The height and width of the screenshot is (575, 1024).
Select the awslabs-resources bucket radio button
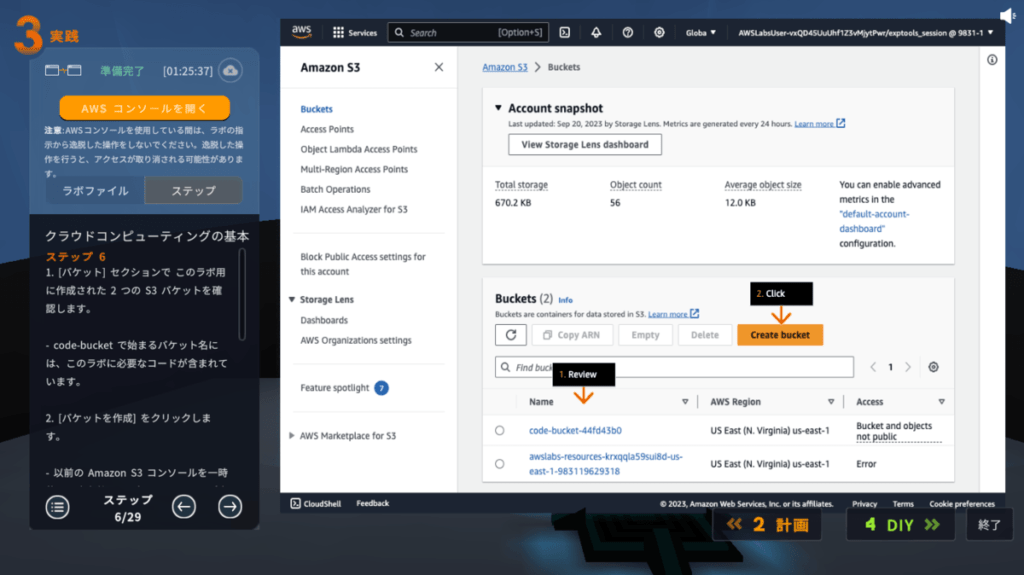tap(500, 464)
